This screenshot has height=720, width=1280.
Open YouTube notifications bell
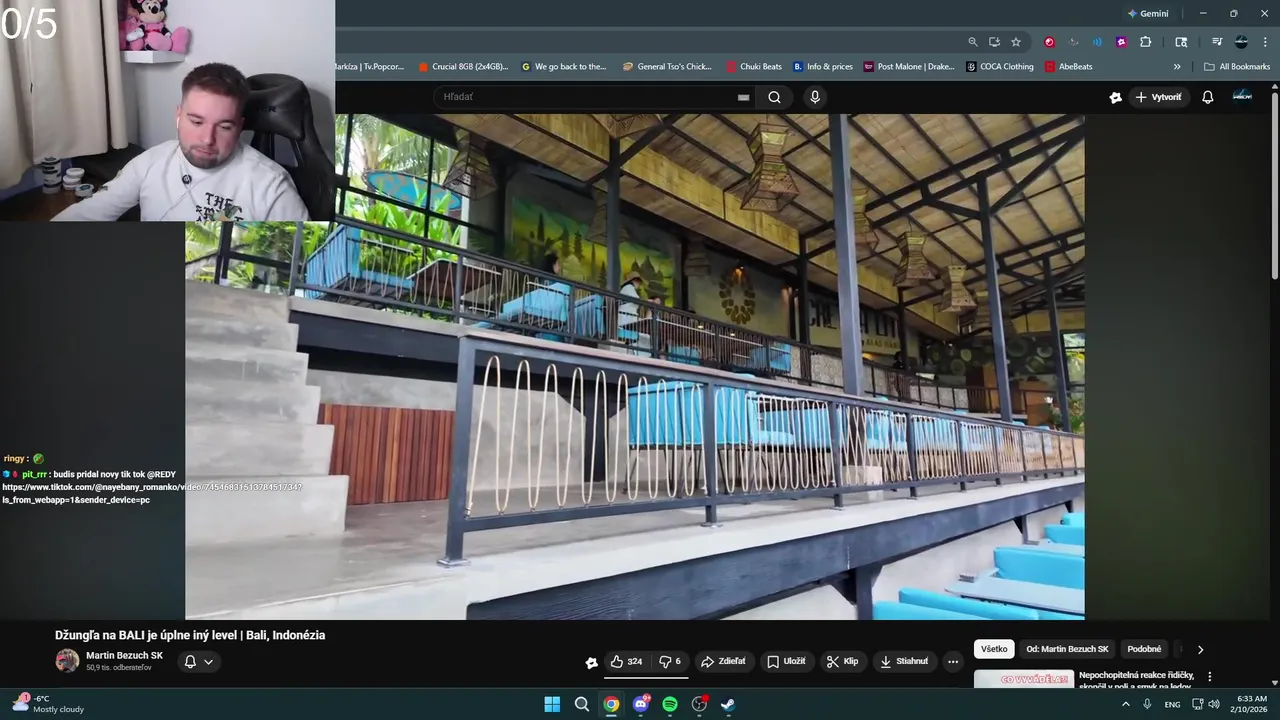[1207, 97]
